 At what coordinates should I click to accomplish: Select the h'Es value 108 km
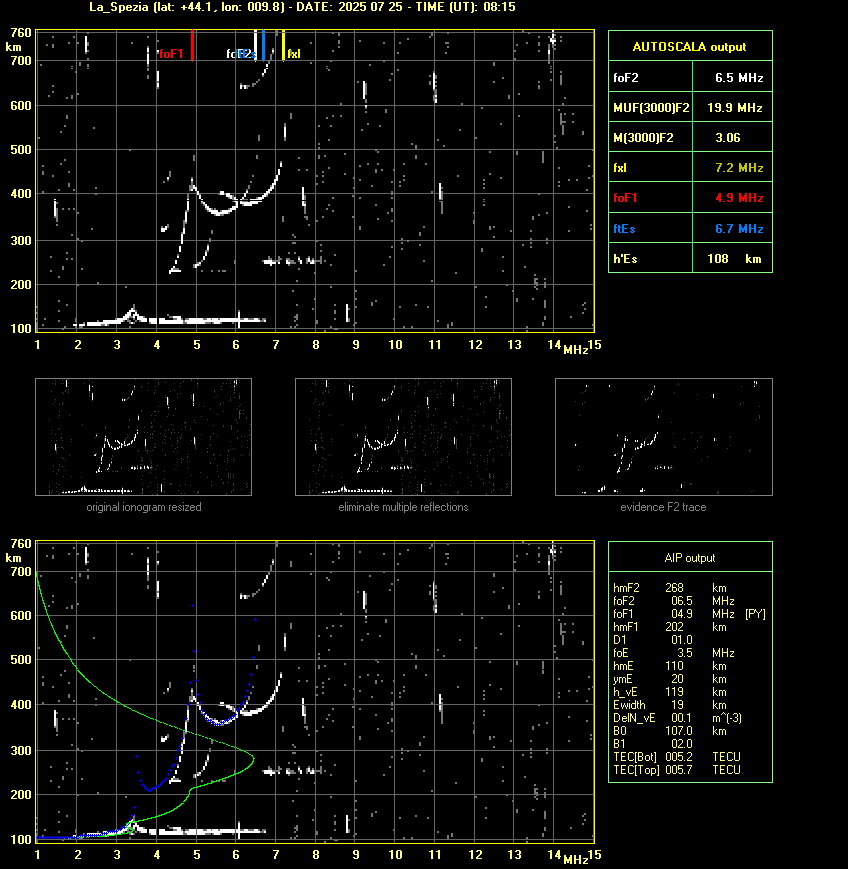tap(734, 258)
